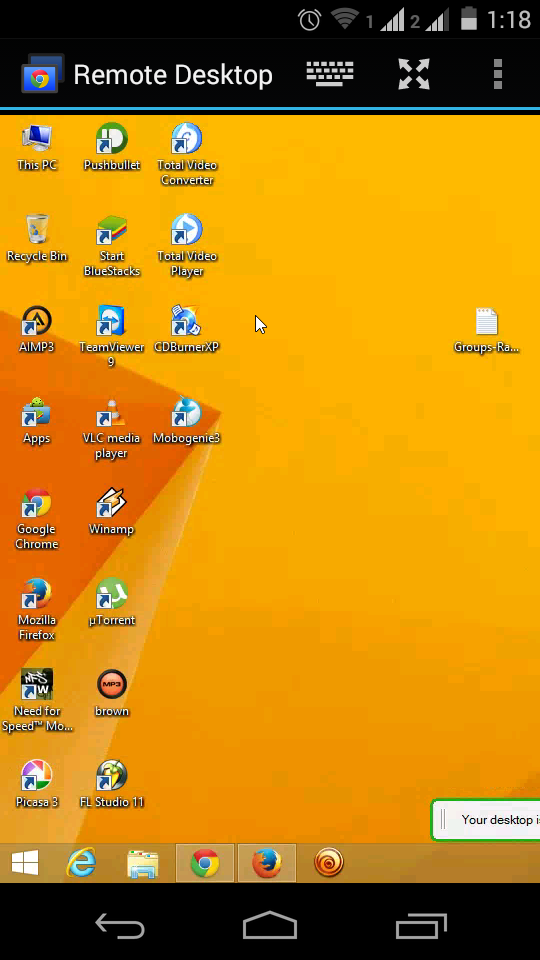The height and width of the screenshot is (960, 540).
Task: Select the This PC desktop icon
Action: point(37,148)
